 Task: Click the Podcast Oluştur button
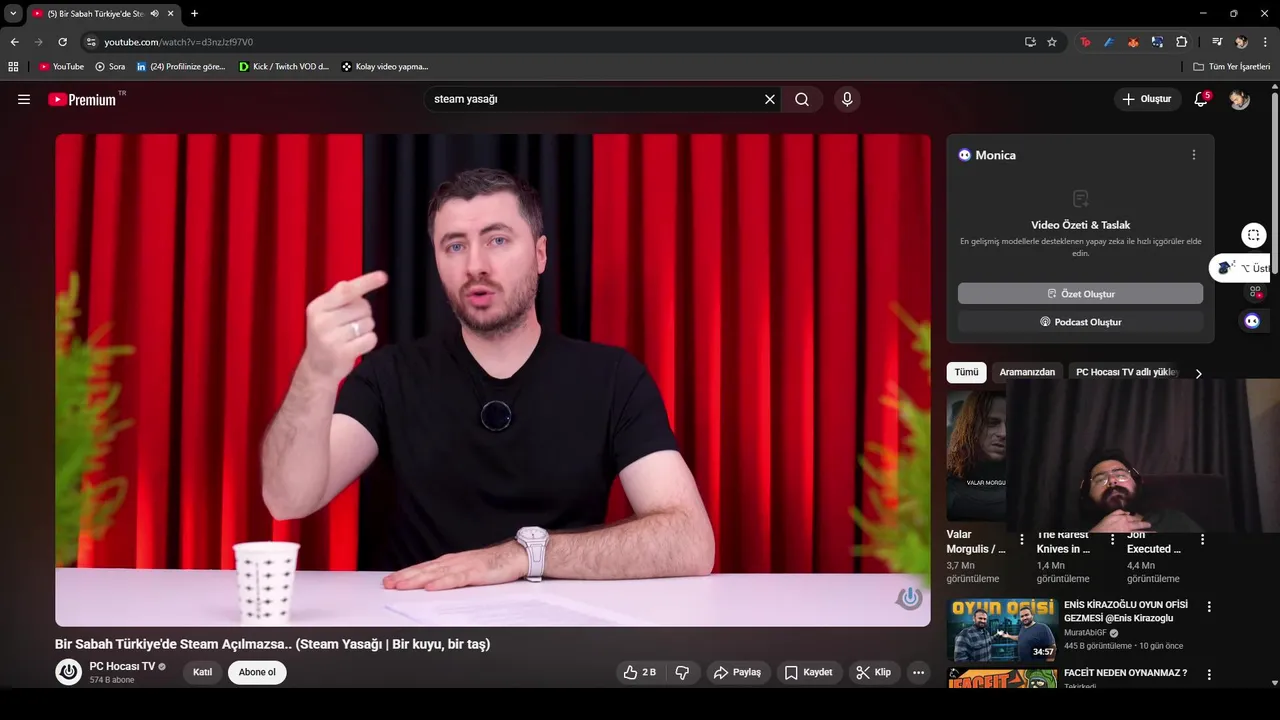tap(1080, 322)
